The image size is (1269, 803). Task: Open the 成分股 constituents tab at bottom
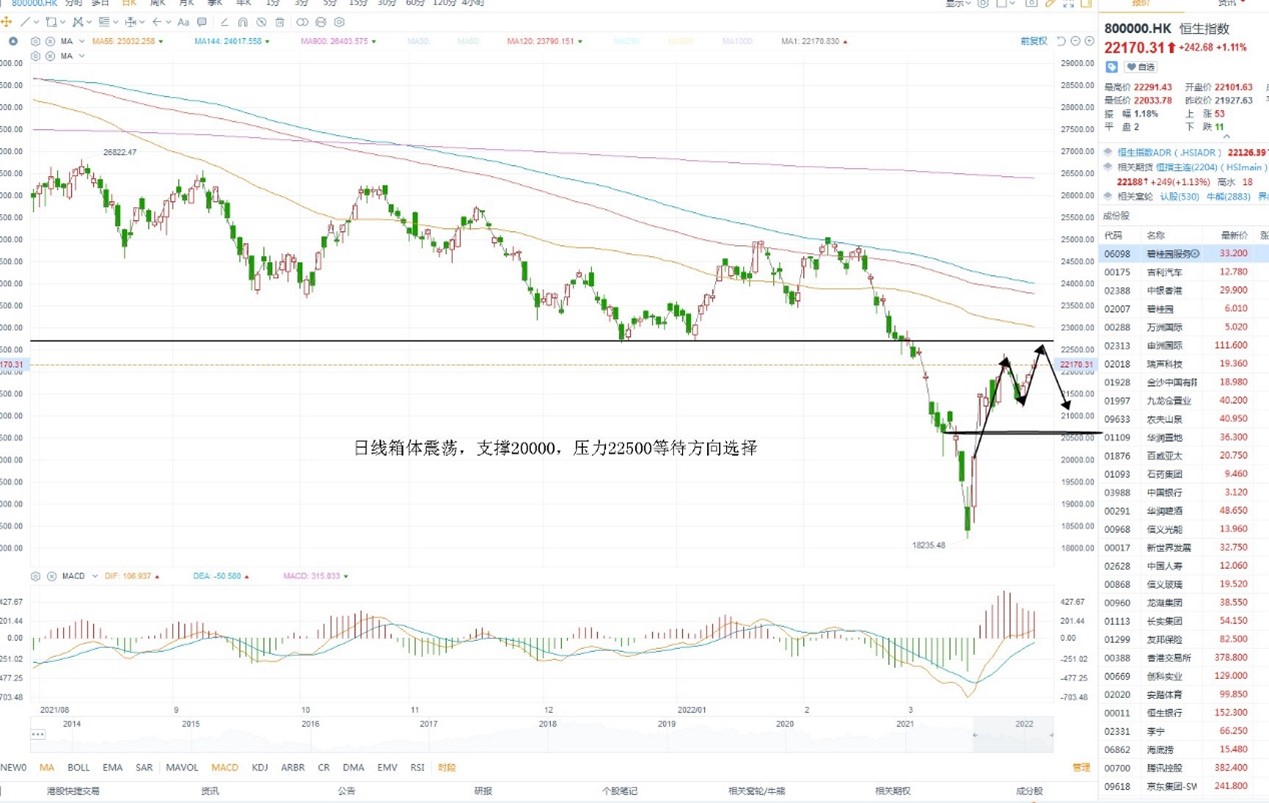pos(1029,791)
